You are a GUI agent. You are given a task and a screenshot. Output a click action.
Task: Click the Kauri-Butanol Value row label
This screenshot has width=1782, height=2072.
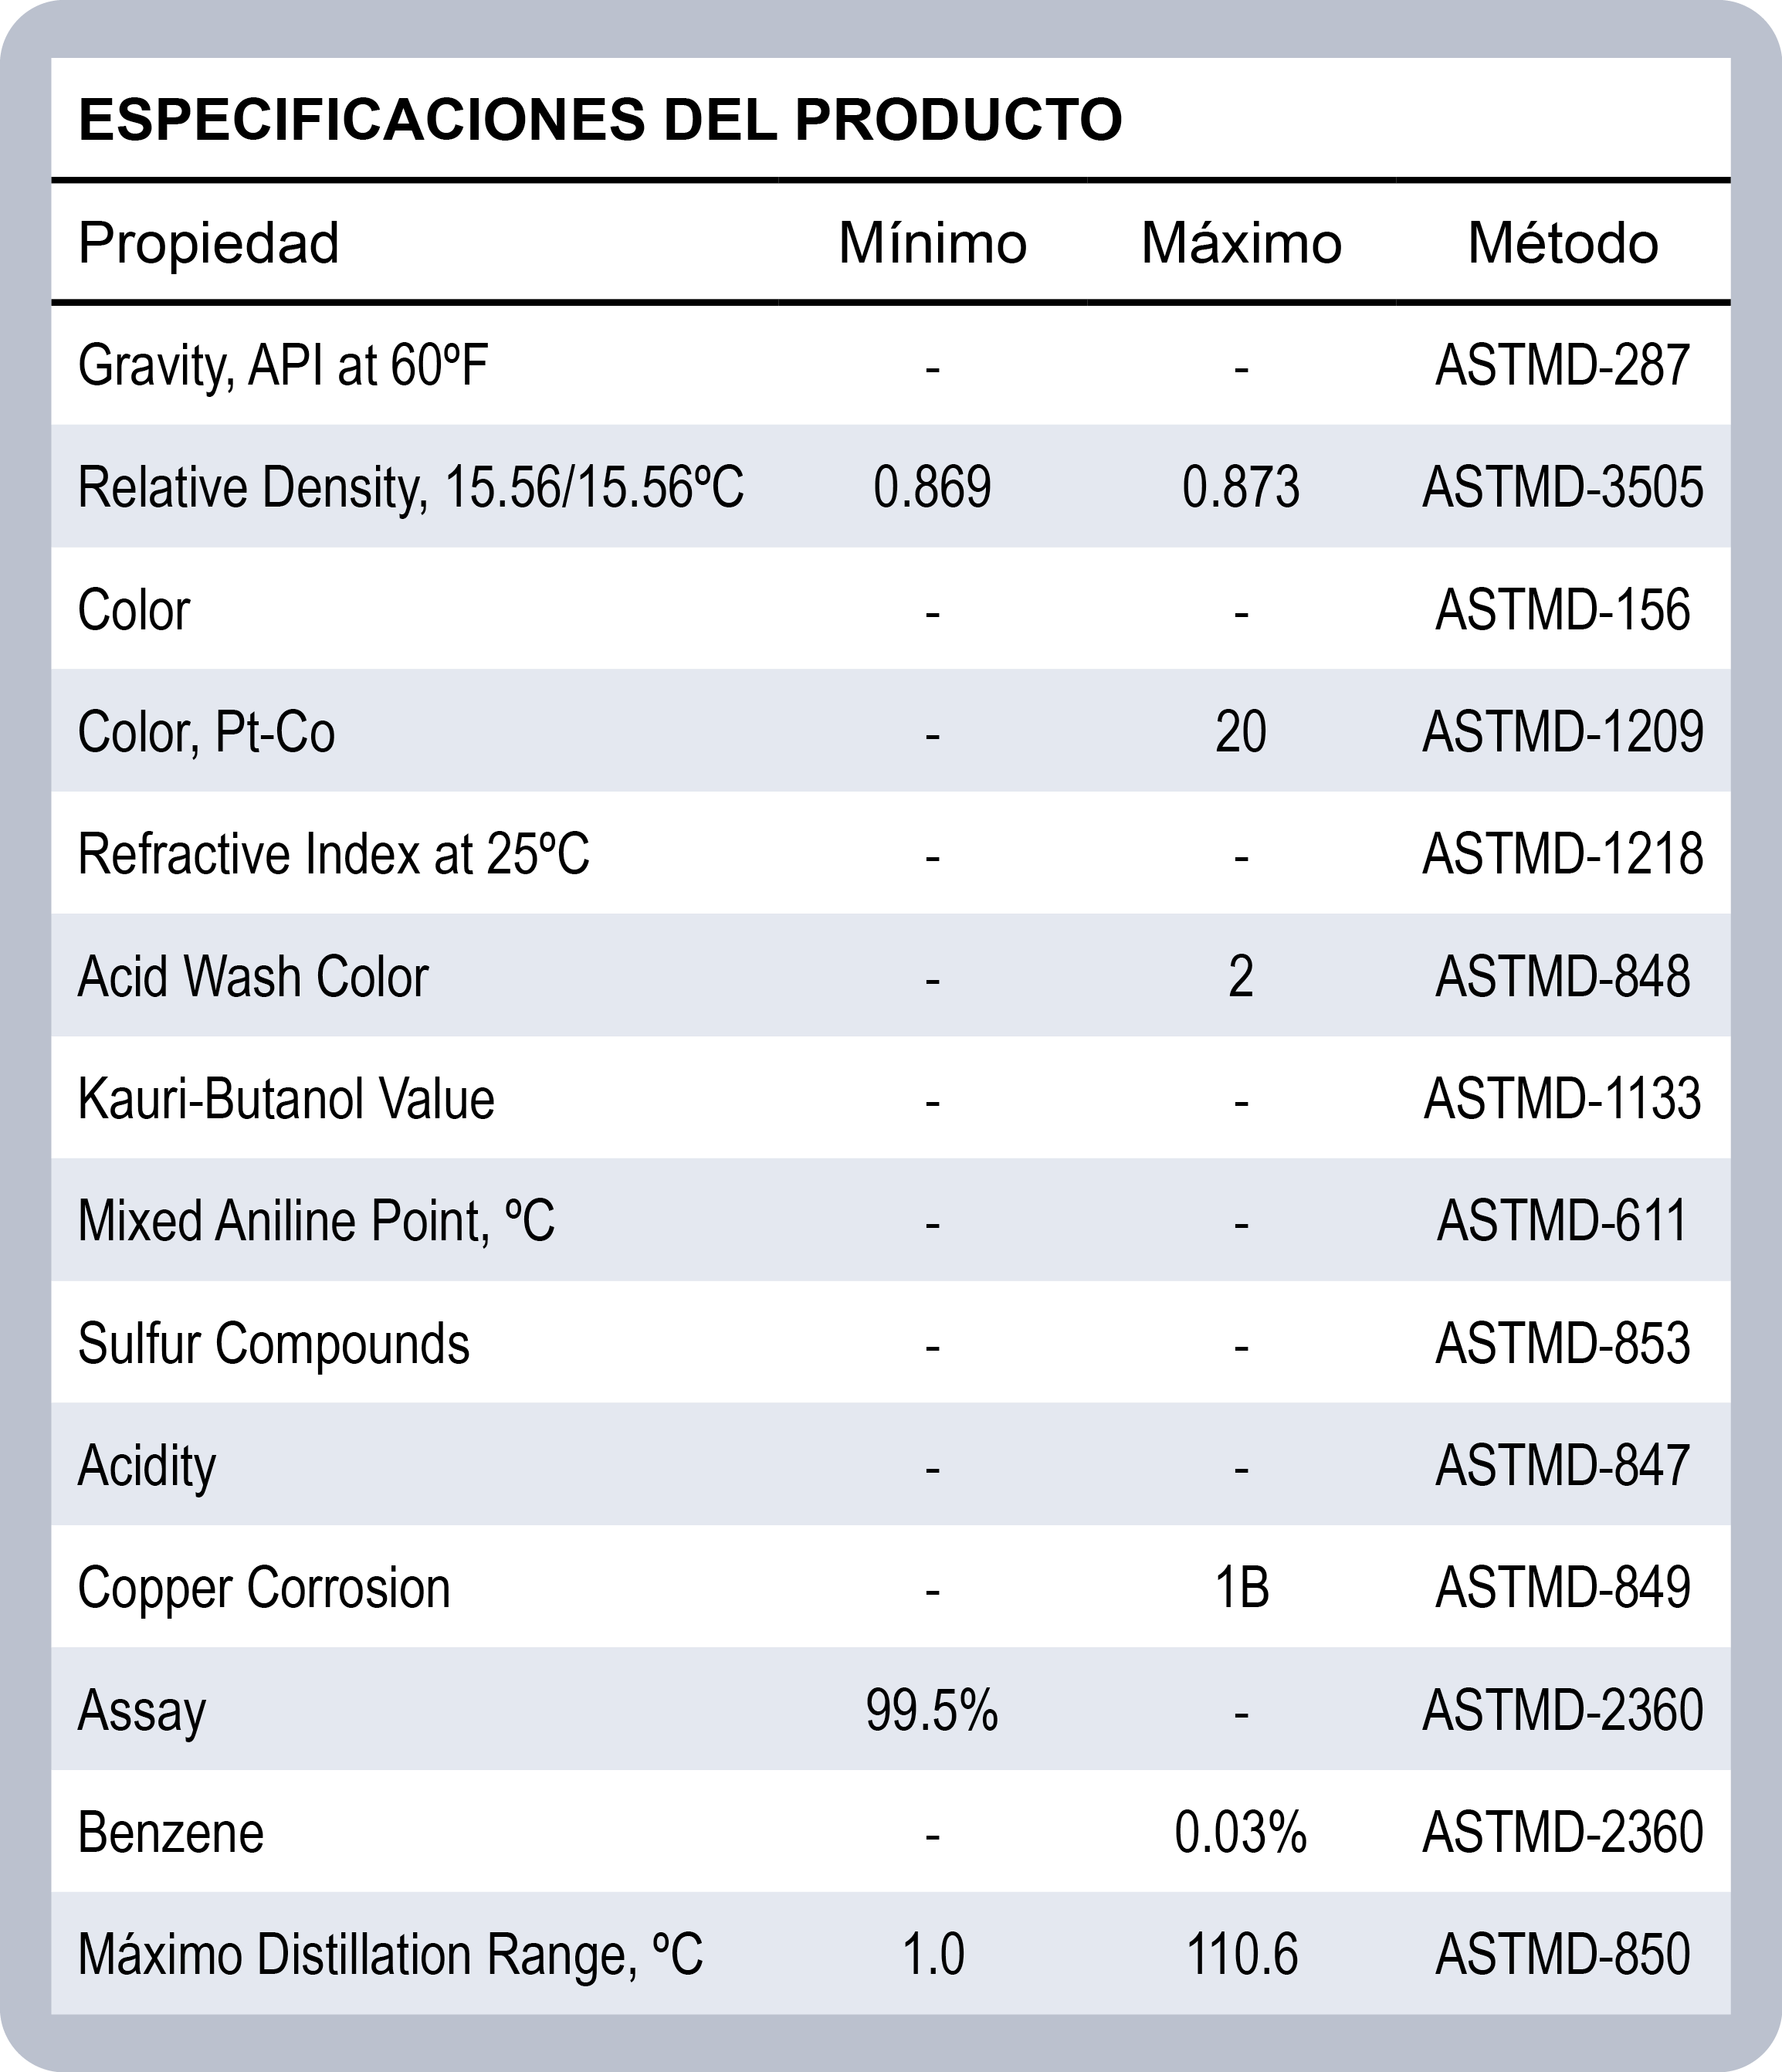pos(286,1099)
